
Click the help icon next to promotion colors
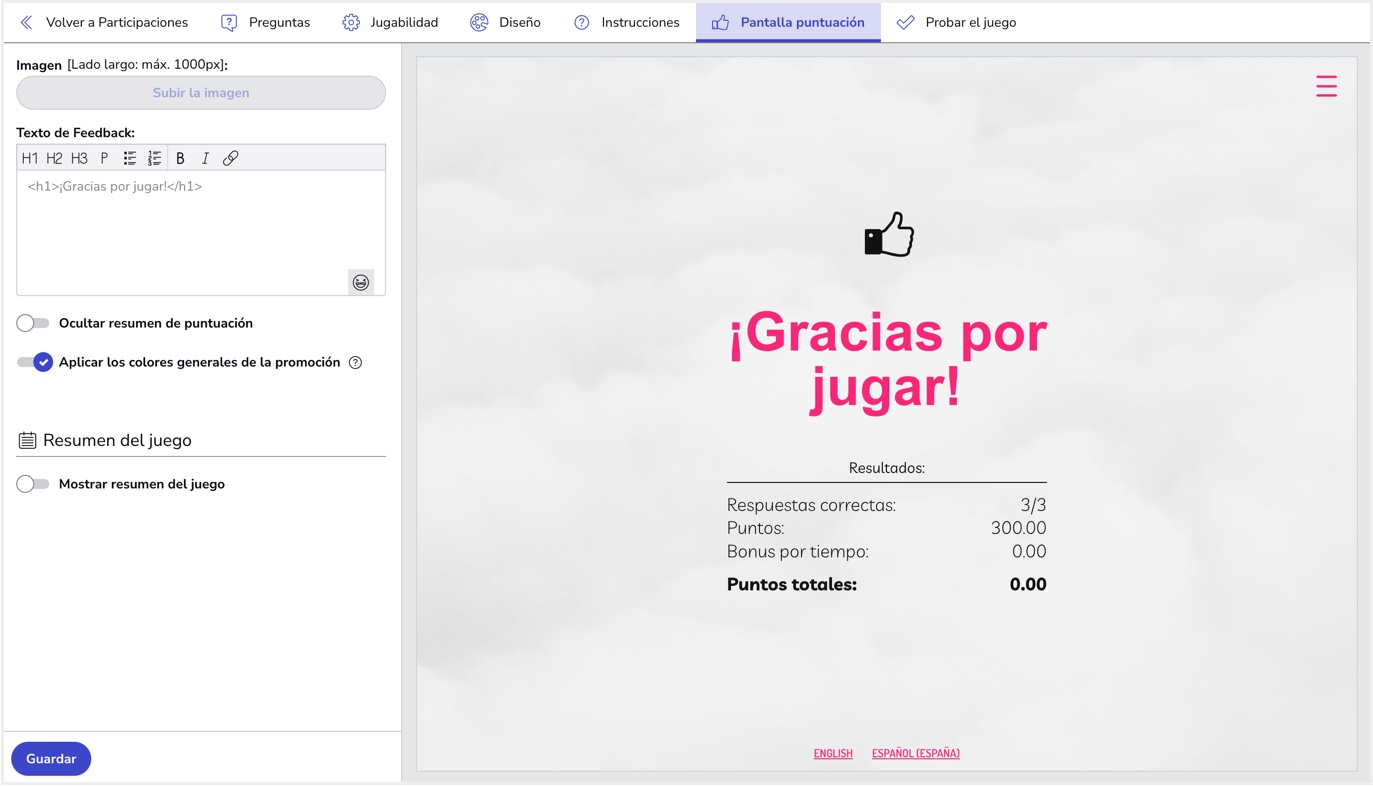click(355, 363)
